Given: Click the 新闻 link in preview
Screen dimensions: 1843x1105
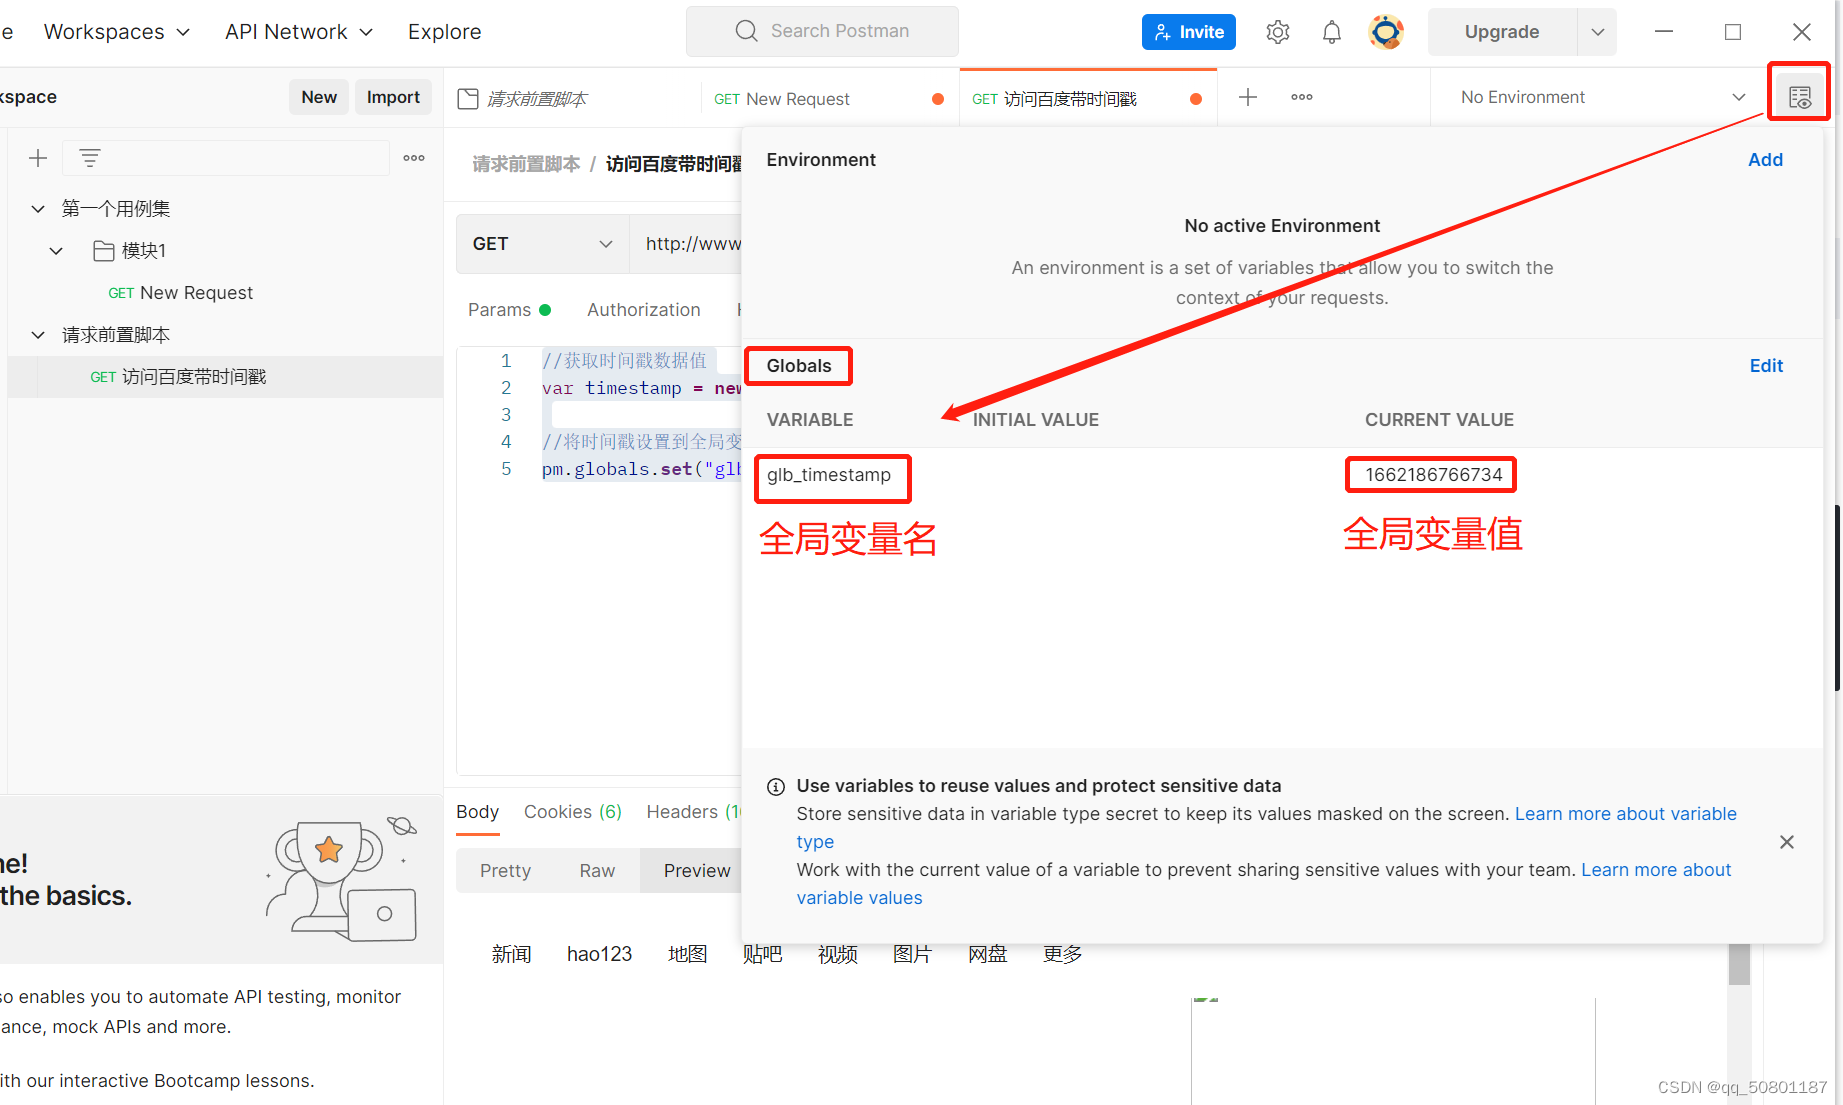Looking at the screenshot, I should point(511,954).
